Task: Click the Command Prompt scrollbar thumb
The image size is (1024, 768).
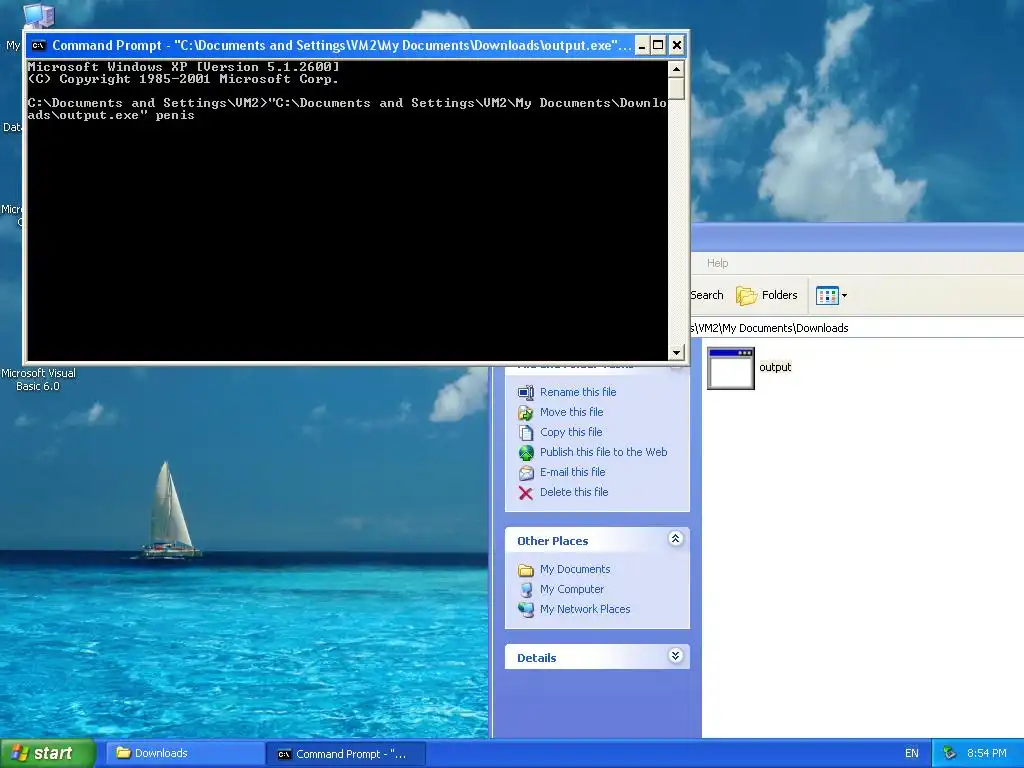Action: [676, 88]
